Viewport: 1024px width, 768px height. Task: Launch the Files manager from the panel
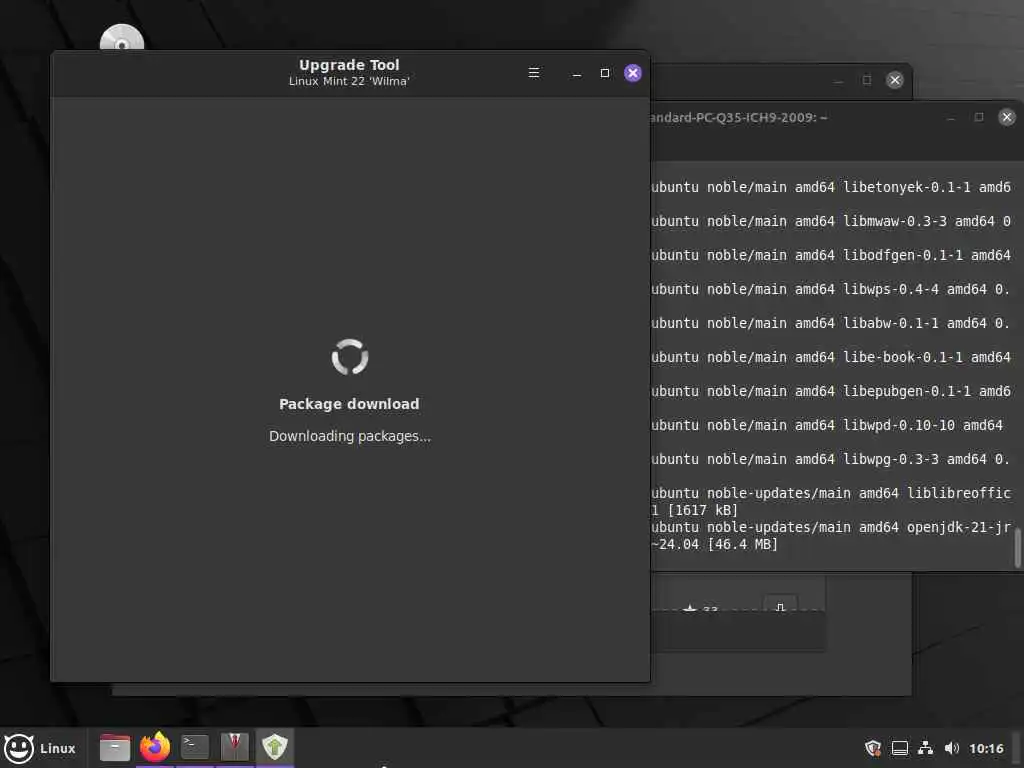115,747
